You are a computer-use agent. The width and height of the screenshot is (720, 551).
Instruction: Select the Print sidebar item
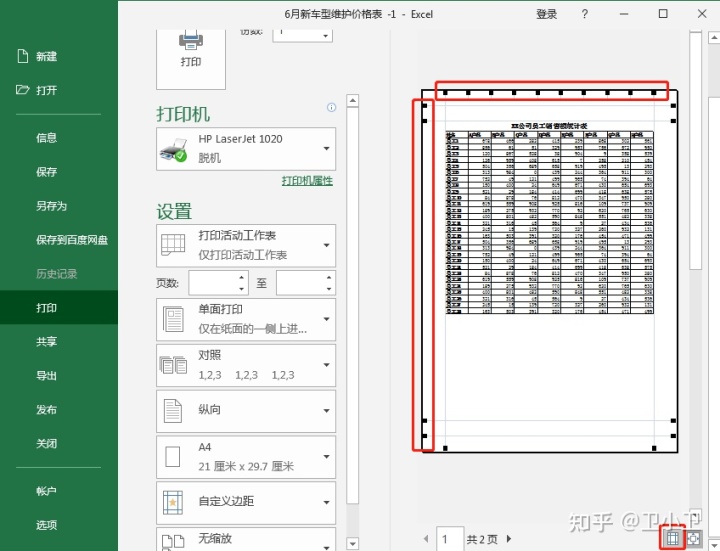coord(59,307)
